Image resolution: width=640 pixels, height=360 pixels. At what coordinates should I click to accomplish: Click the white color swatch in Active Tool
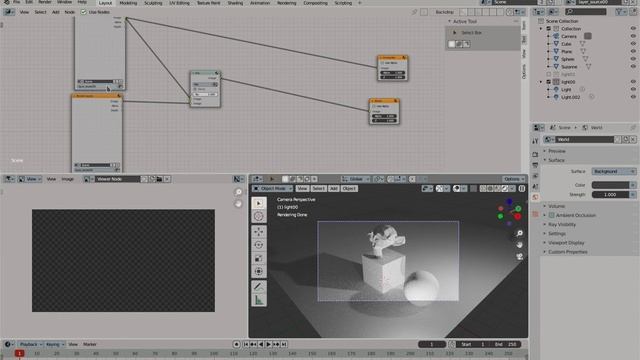tap(451, 44)
